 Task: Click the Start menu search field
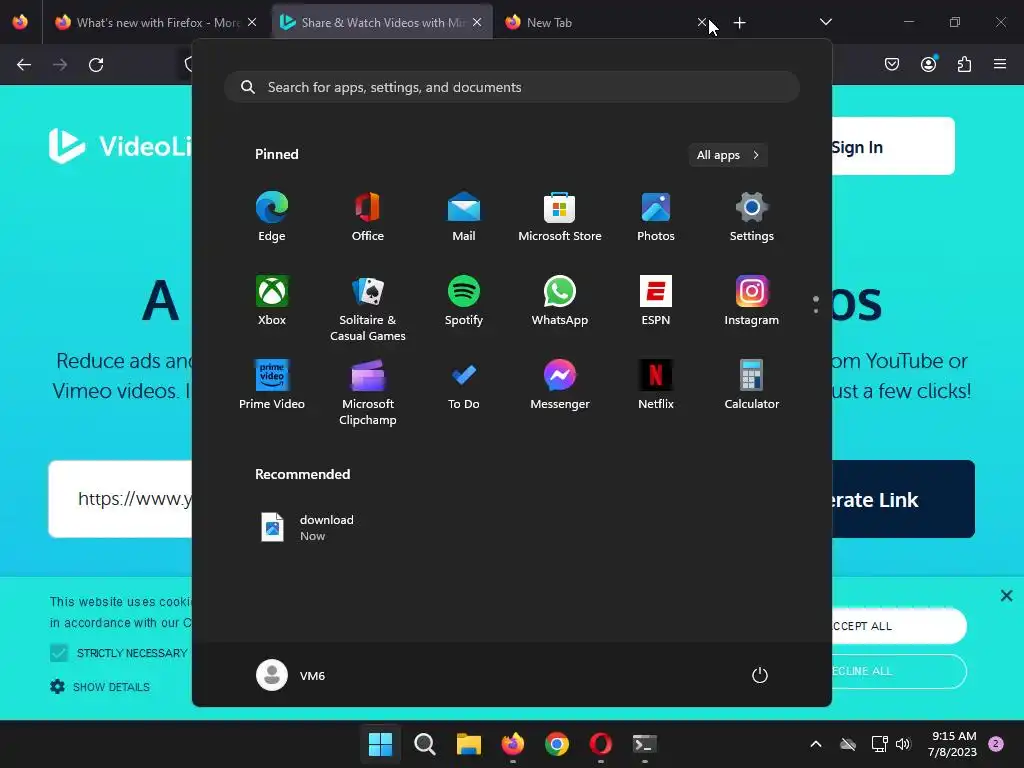coord(512,87)
